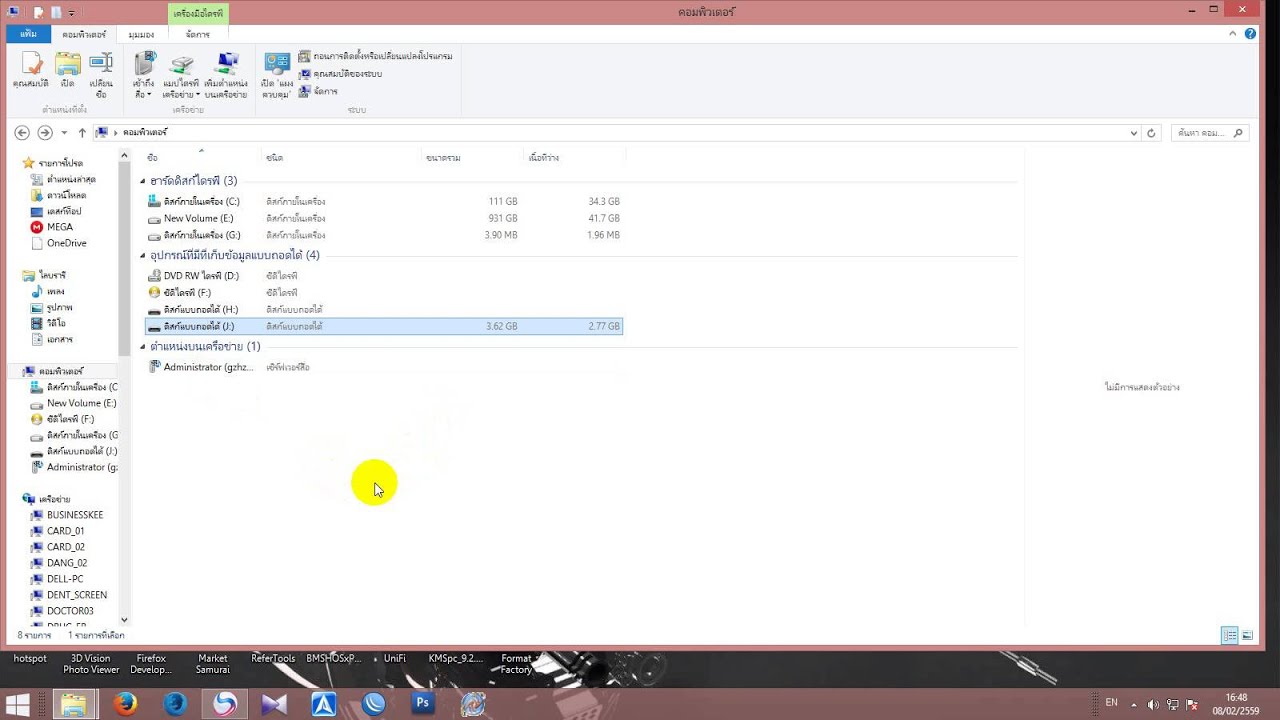Select Removable Disk (J:) row

click(x=384, y=326)
